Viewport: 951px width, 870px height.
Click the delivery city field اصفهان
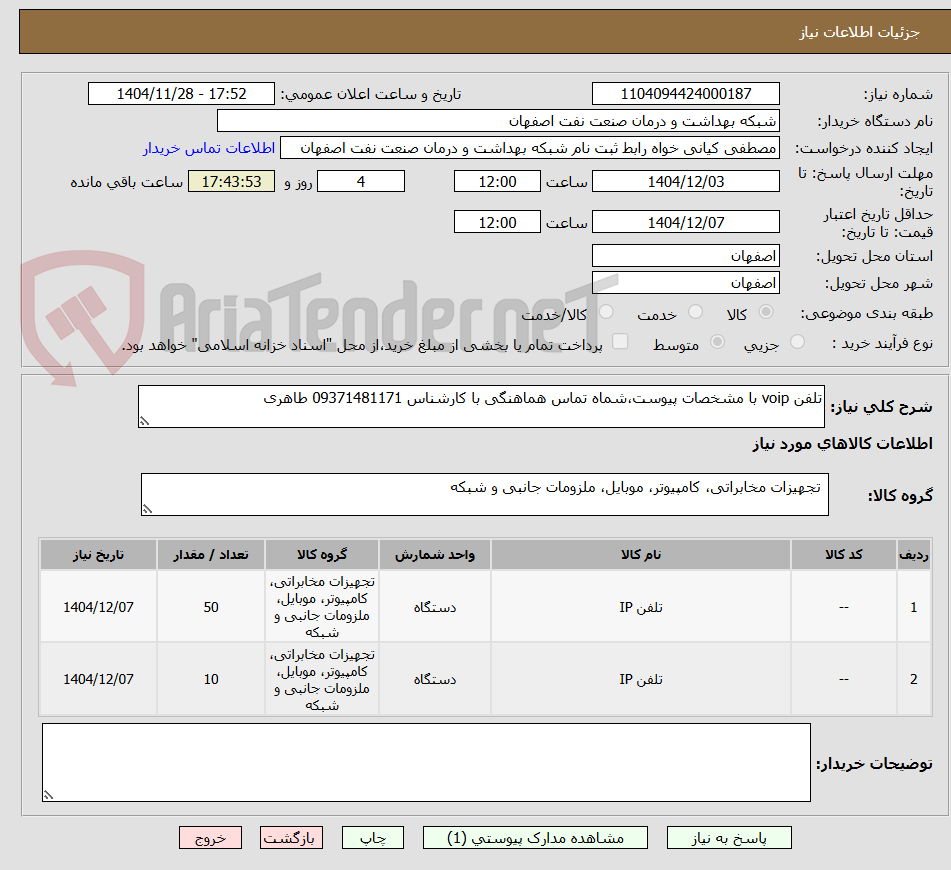(686, 283)
